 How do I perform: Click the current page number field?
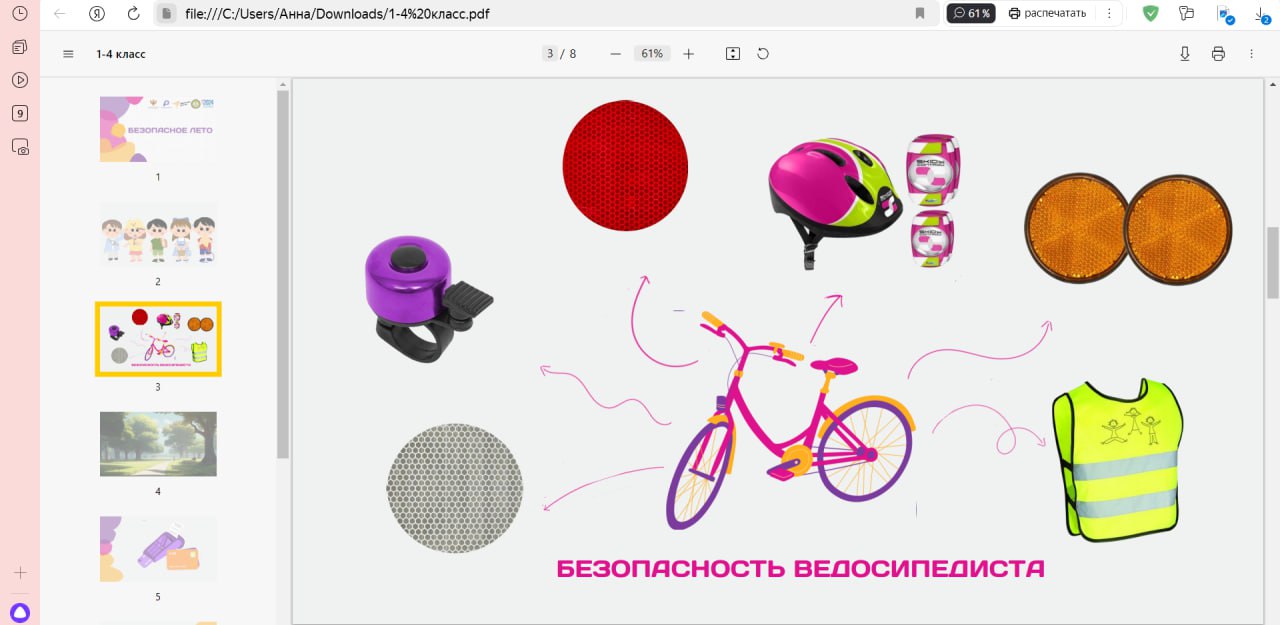(x=550, y=54)
